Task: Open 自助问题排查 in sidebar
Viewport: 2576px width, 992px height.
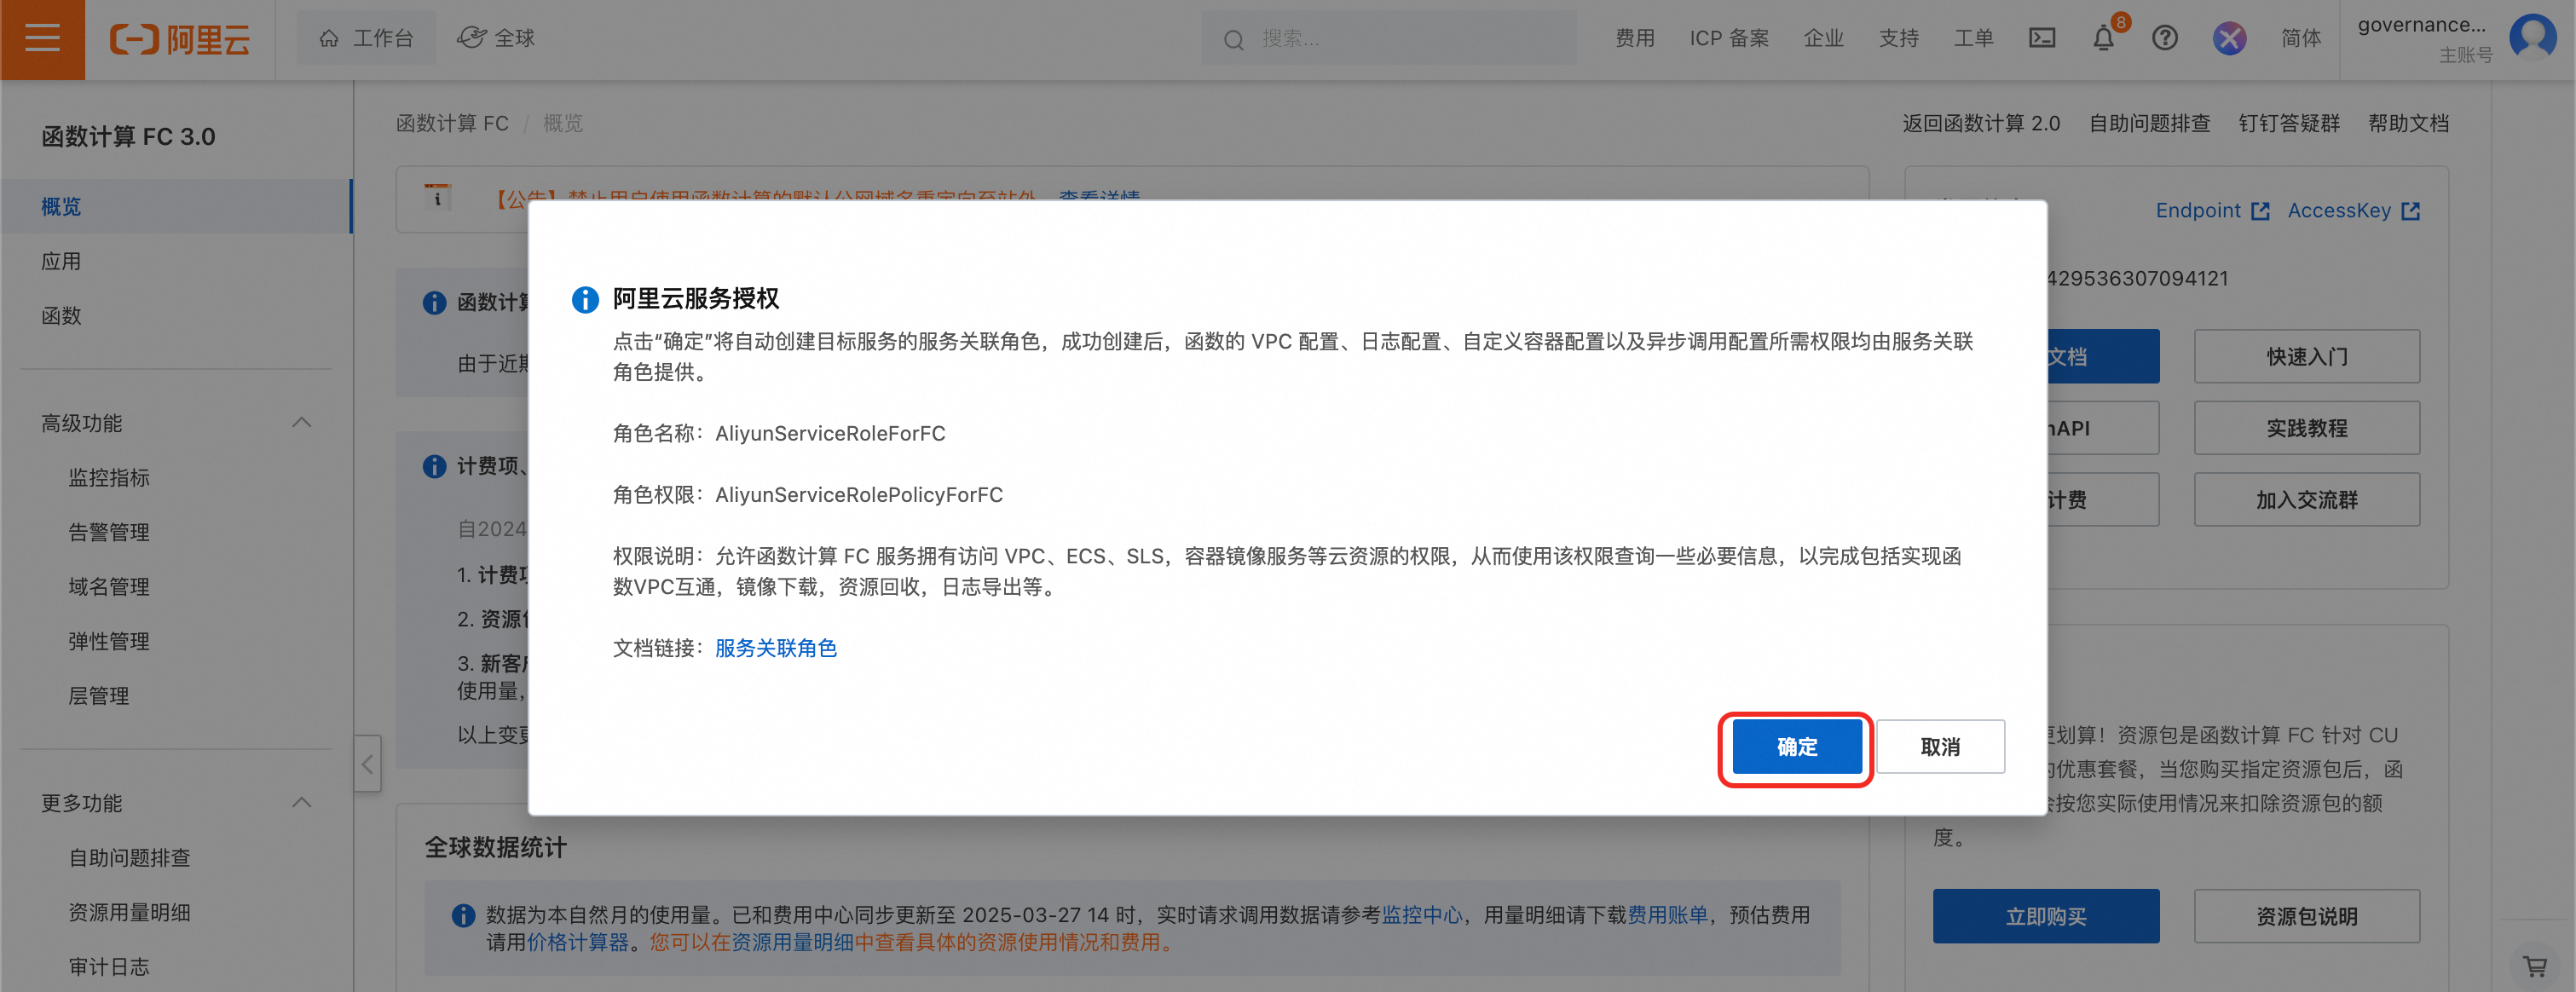Action: (129, 857)
